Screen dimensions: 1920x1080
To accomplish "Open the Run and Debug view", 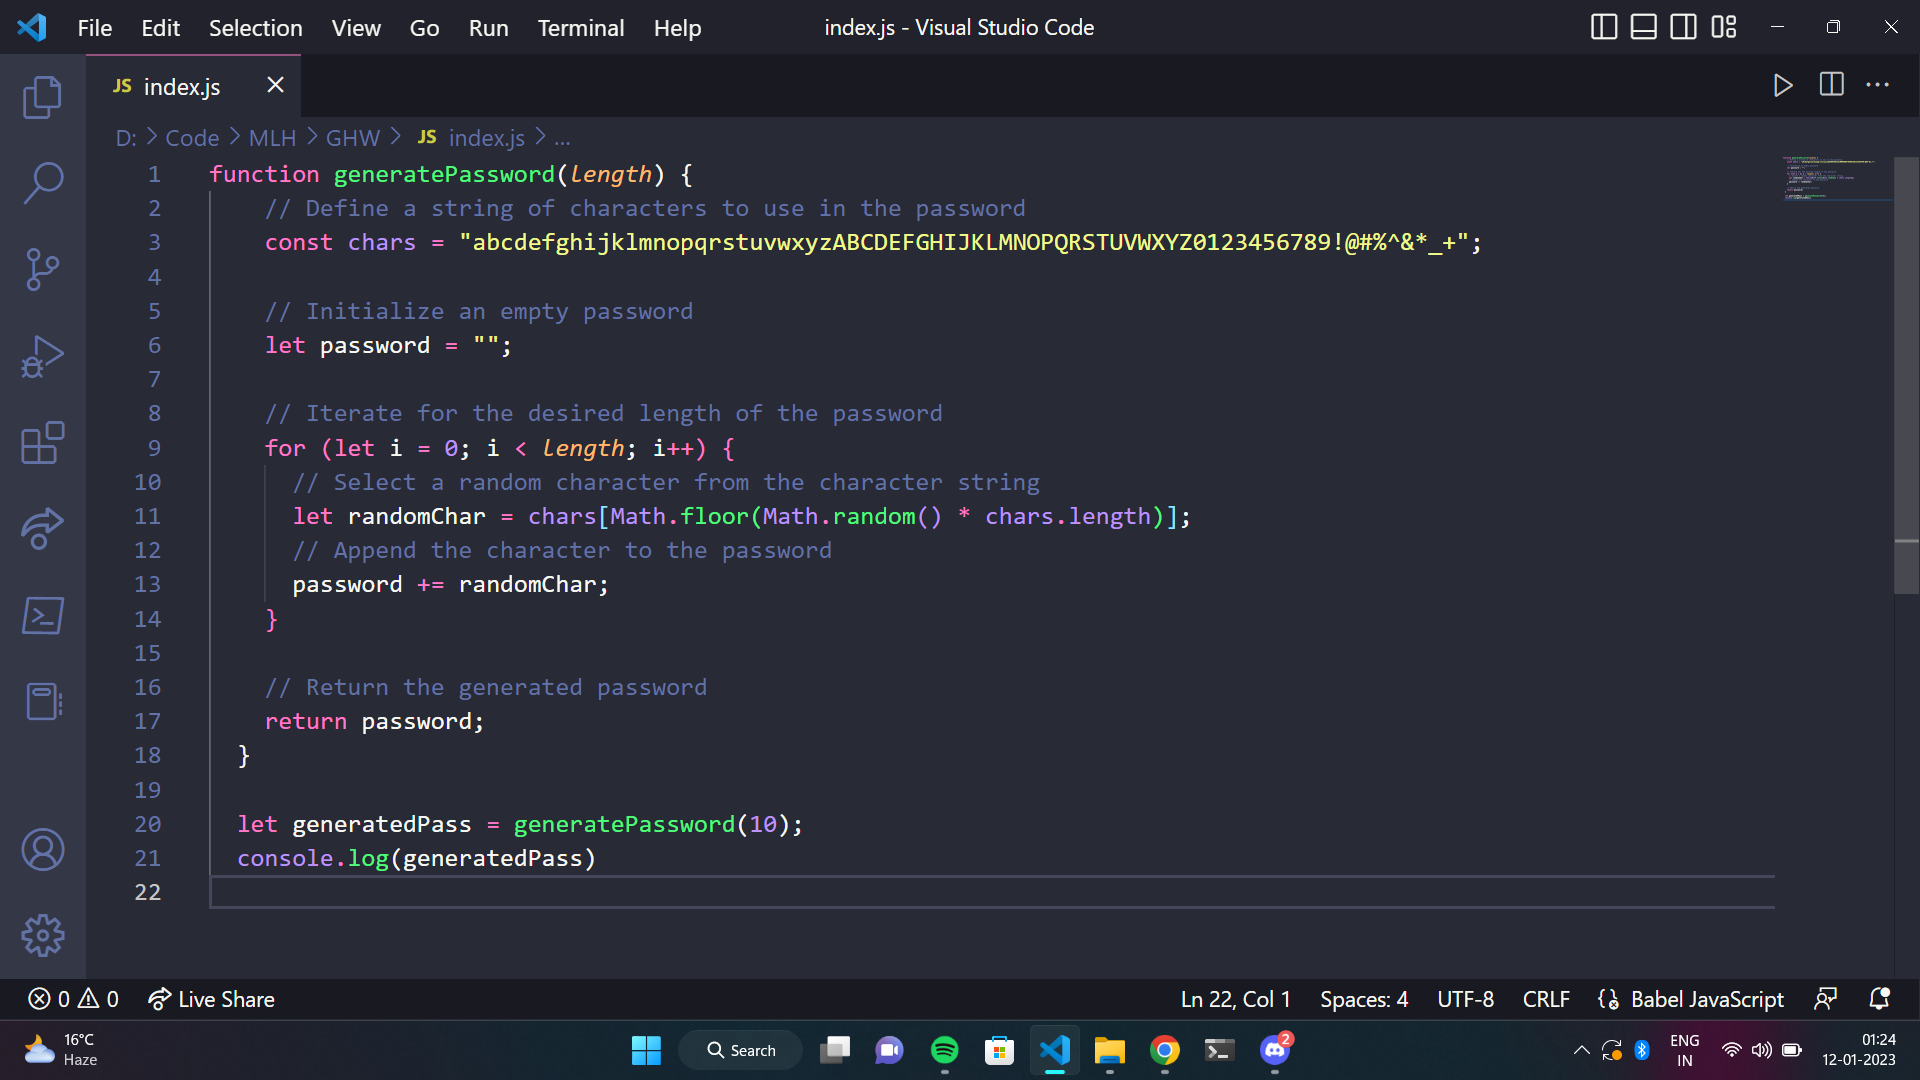I will point(42,356).
